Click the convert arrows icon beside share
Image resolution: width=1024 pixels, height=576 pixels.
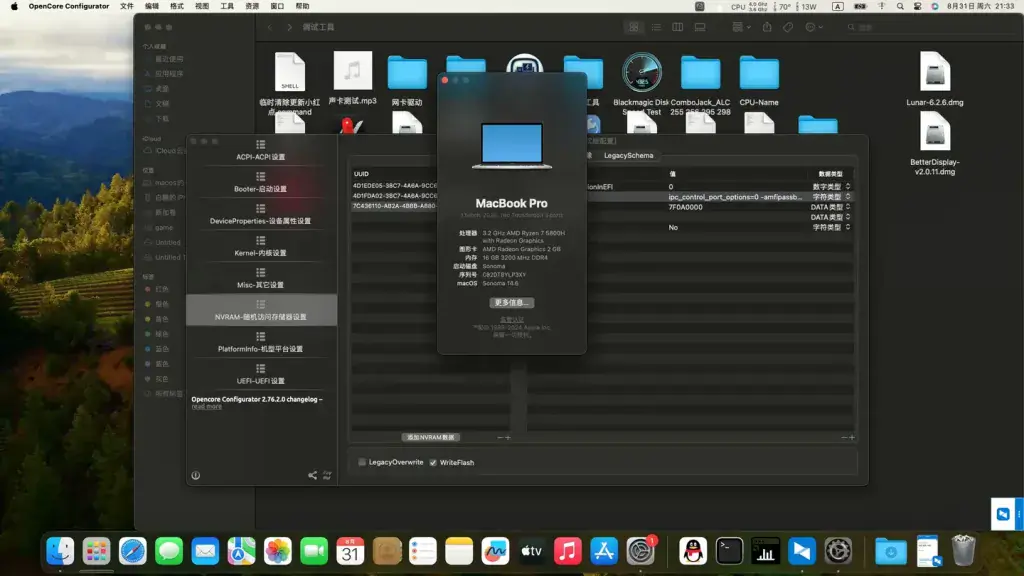click(x=327, y=475)
